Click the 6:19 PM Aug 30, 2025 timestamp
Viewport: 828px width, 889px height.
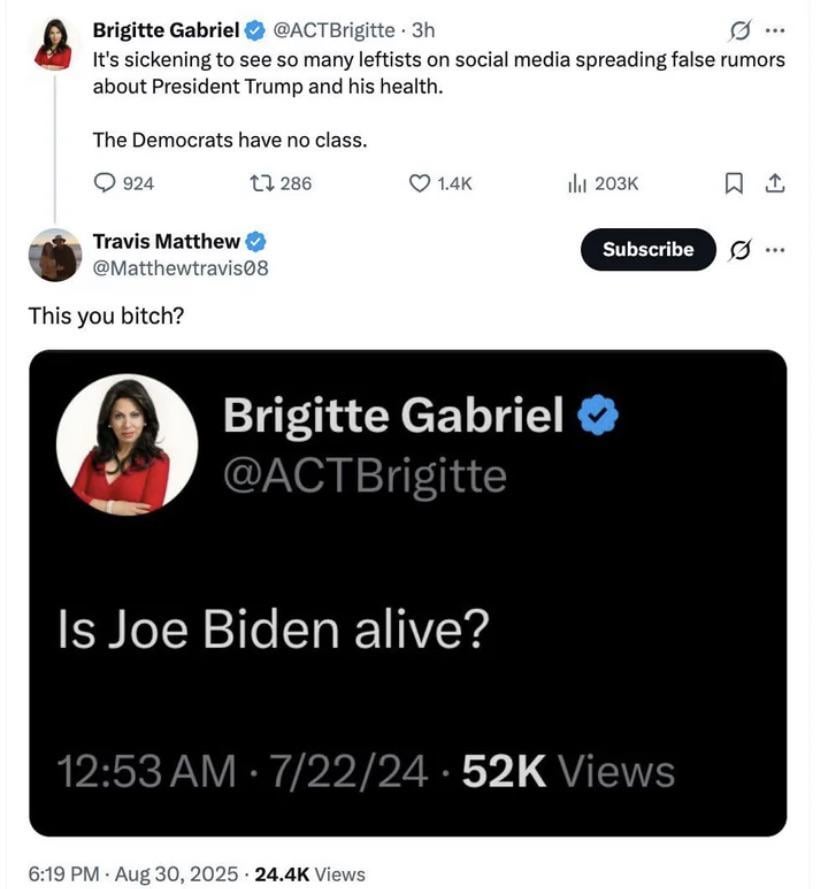pos(132,873)
